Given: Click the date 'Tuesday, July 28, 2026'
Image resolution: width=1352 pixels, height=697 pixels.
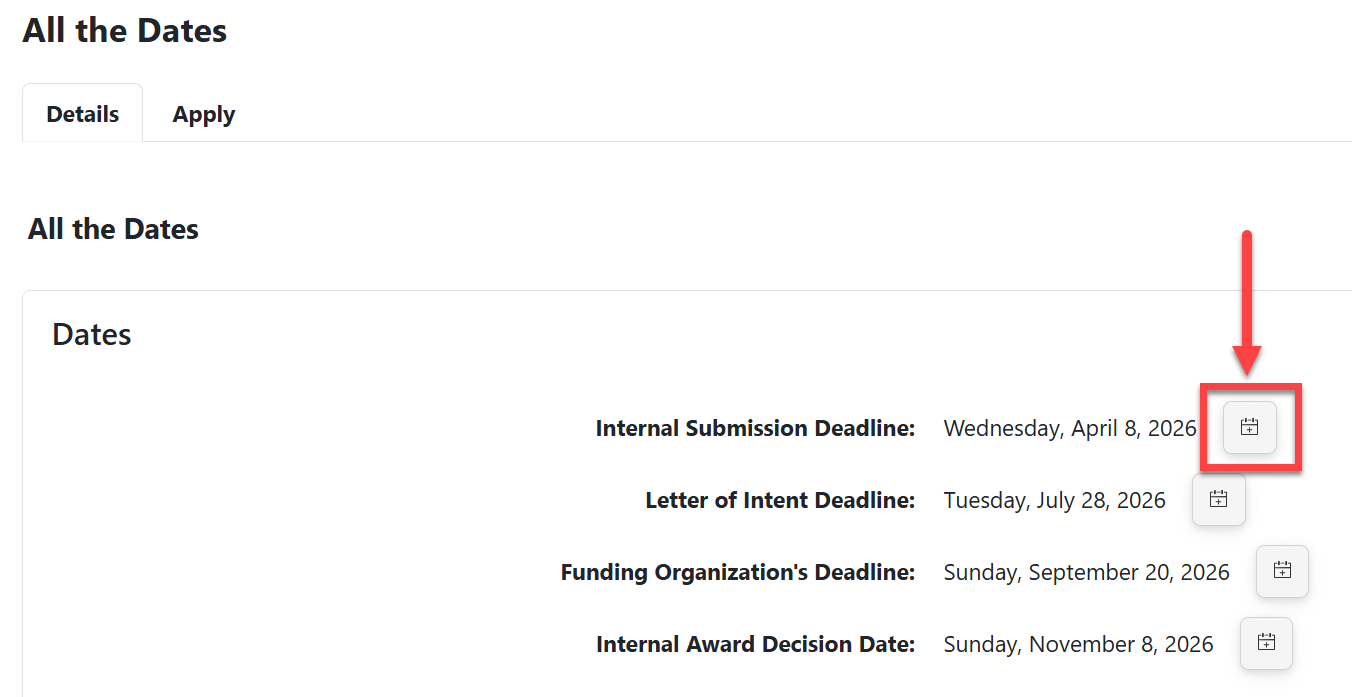Looking at the screenshot, I should click(x=1055, y=499).
